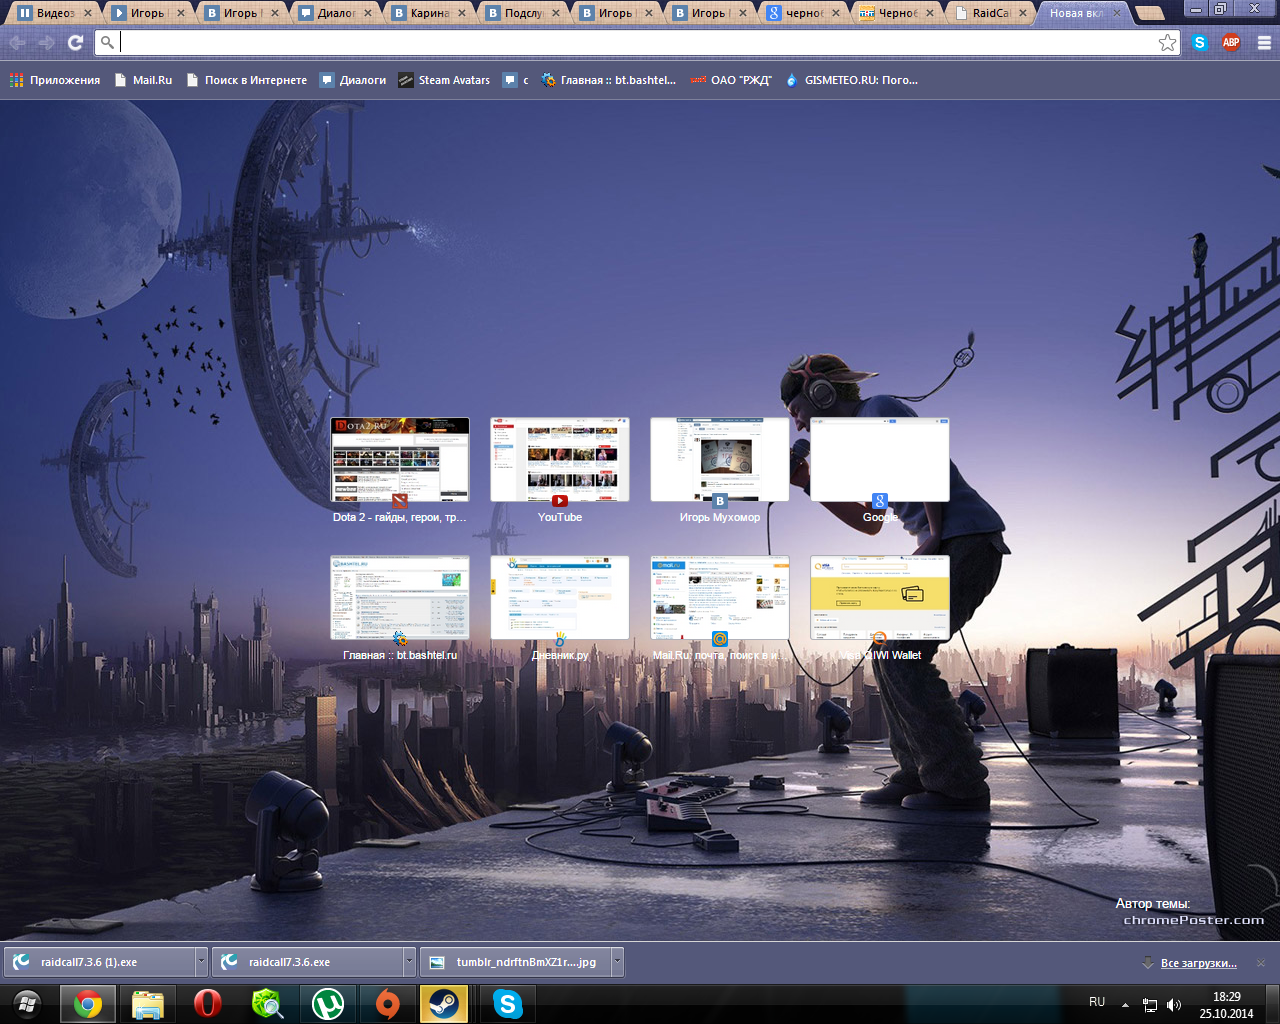Open the Steam Avatars bookmark

pos(444,80)
